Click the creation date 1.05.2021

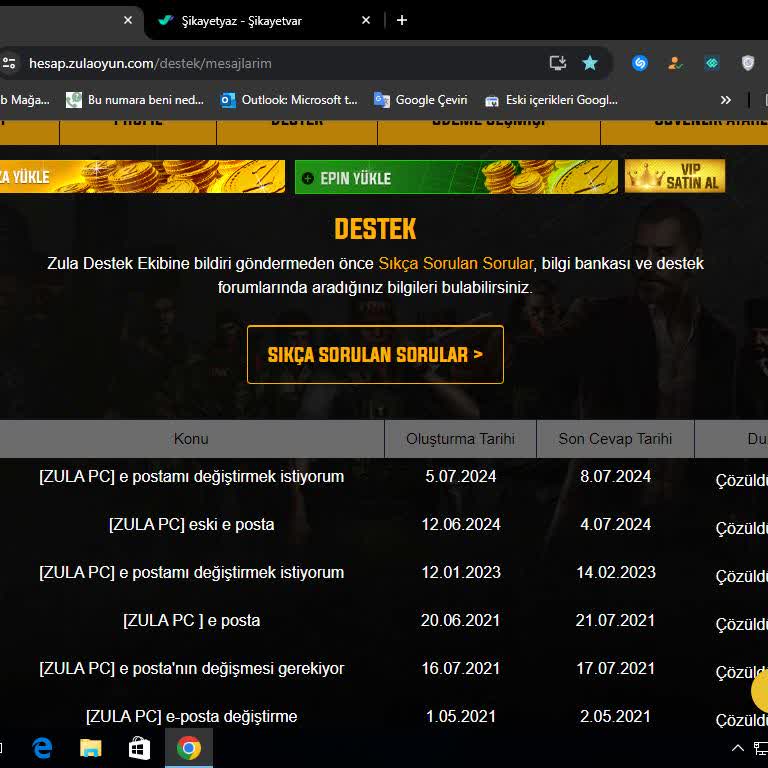point(461,717)
